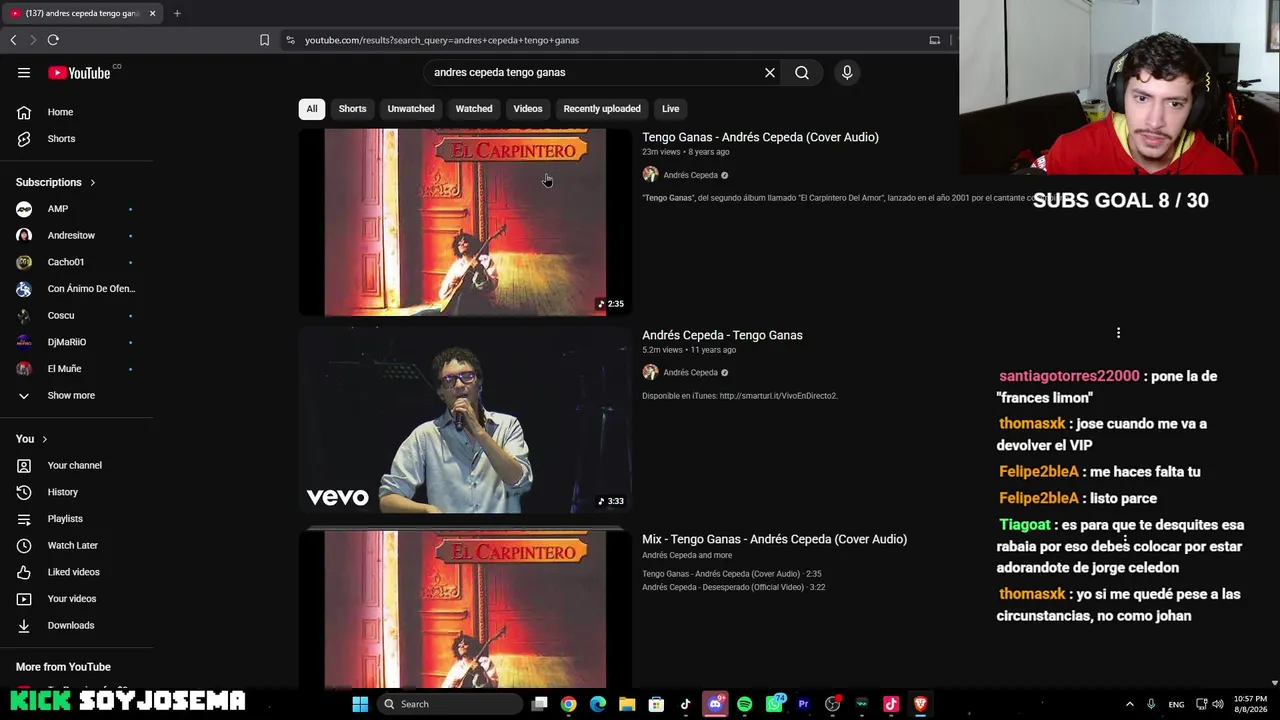Focus the YouTube search input field

pyautogui.click(x=595, y=72)
